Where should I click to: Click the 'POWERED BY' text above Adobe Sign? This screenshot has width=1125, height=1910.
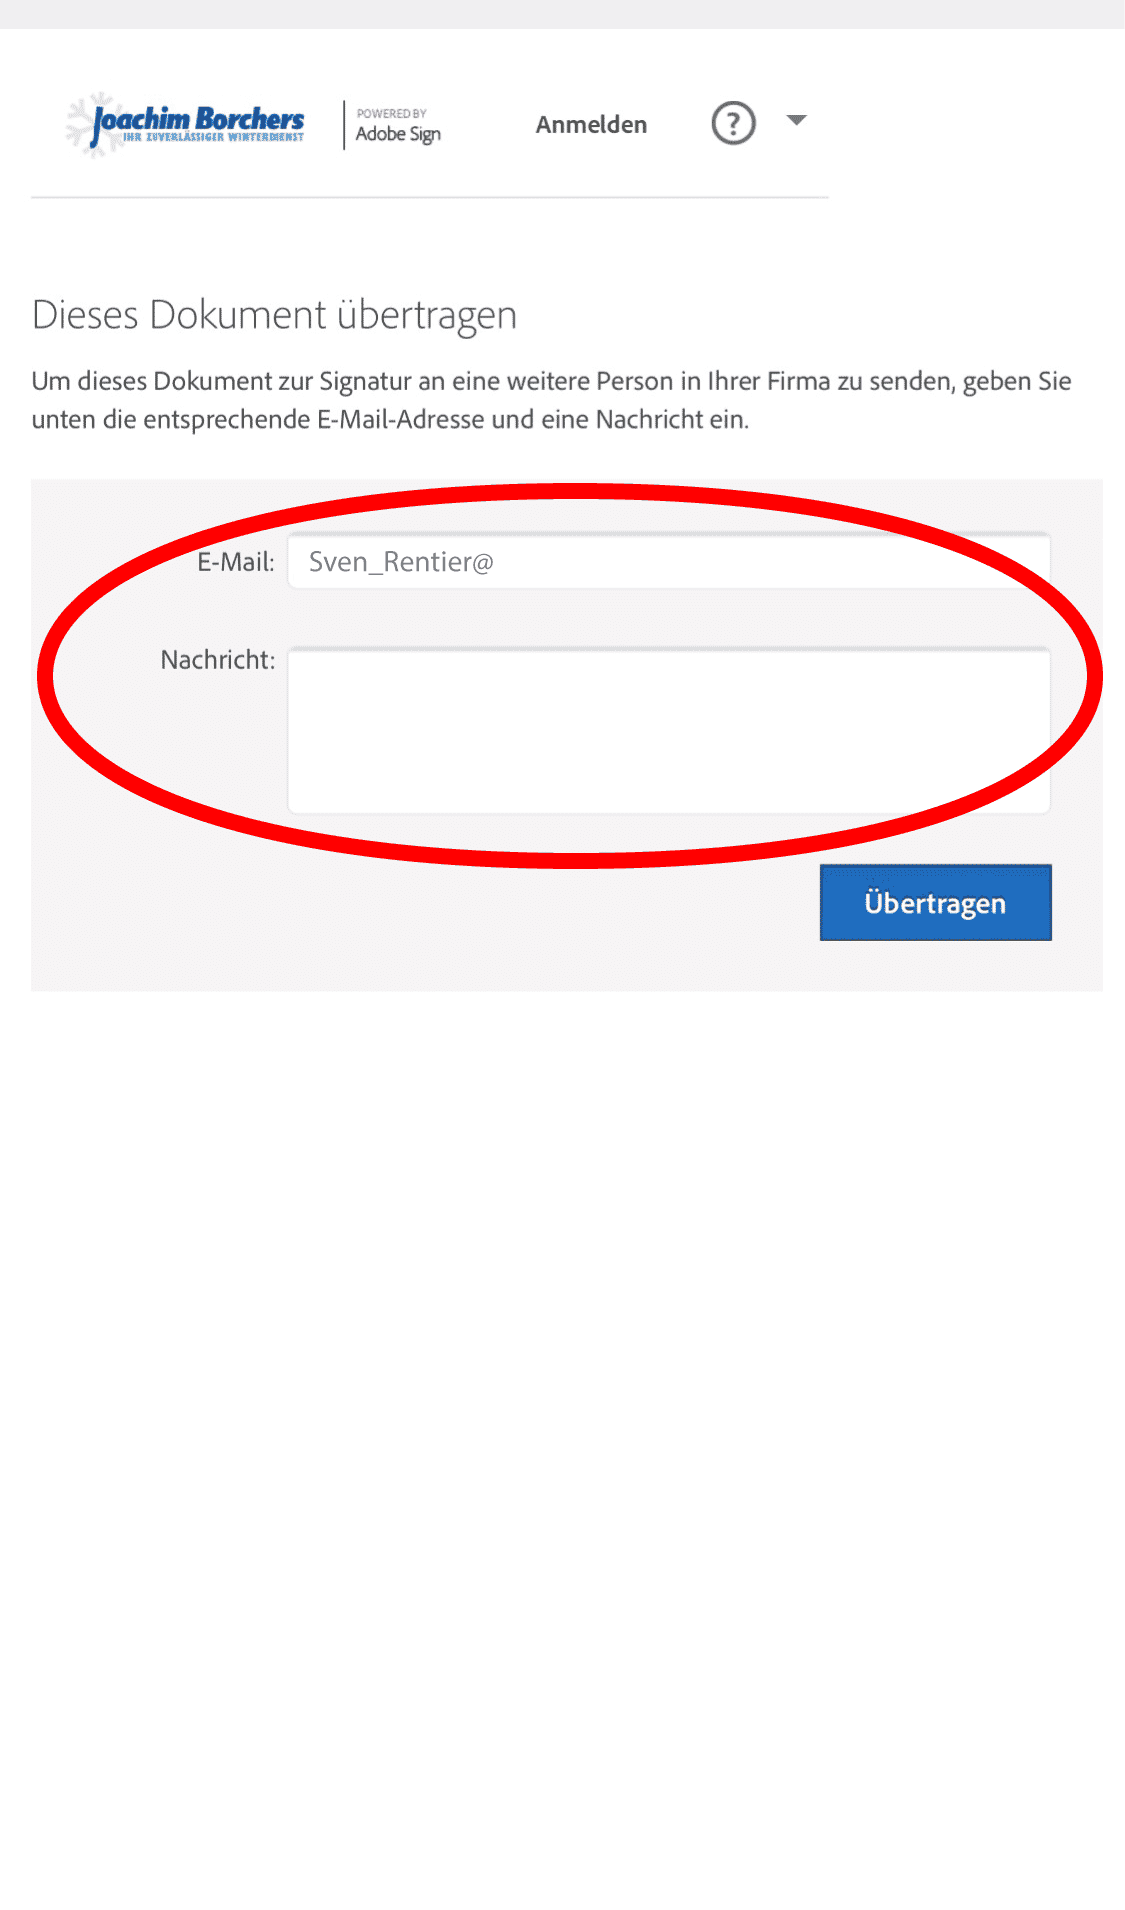(x=392, y=114)
